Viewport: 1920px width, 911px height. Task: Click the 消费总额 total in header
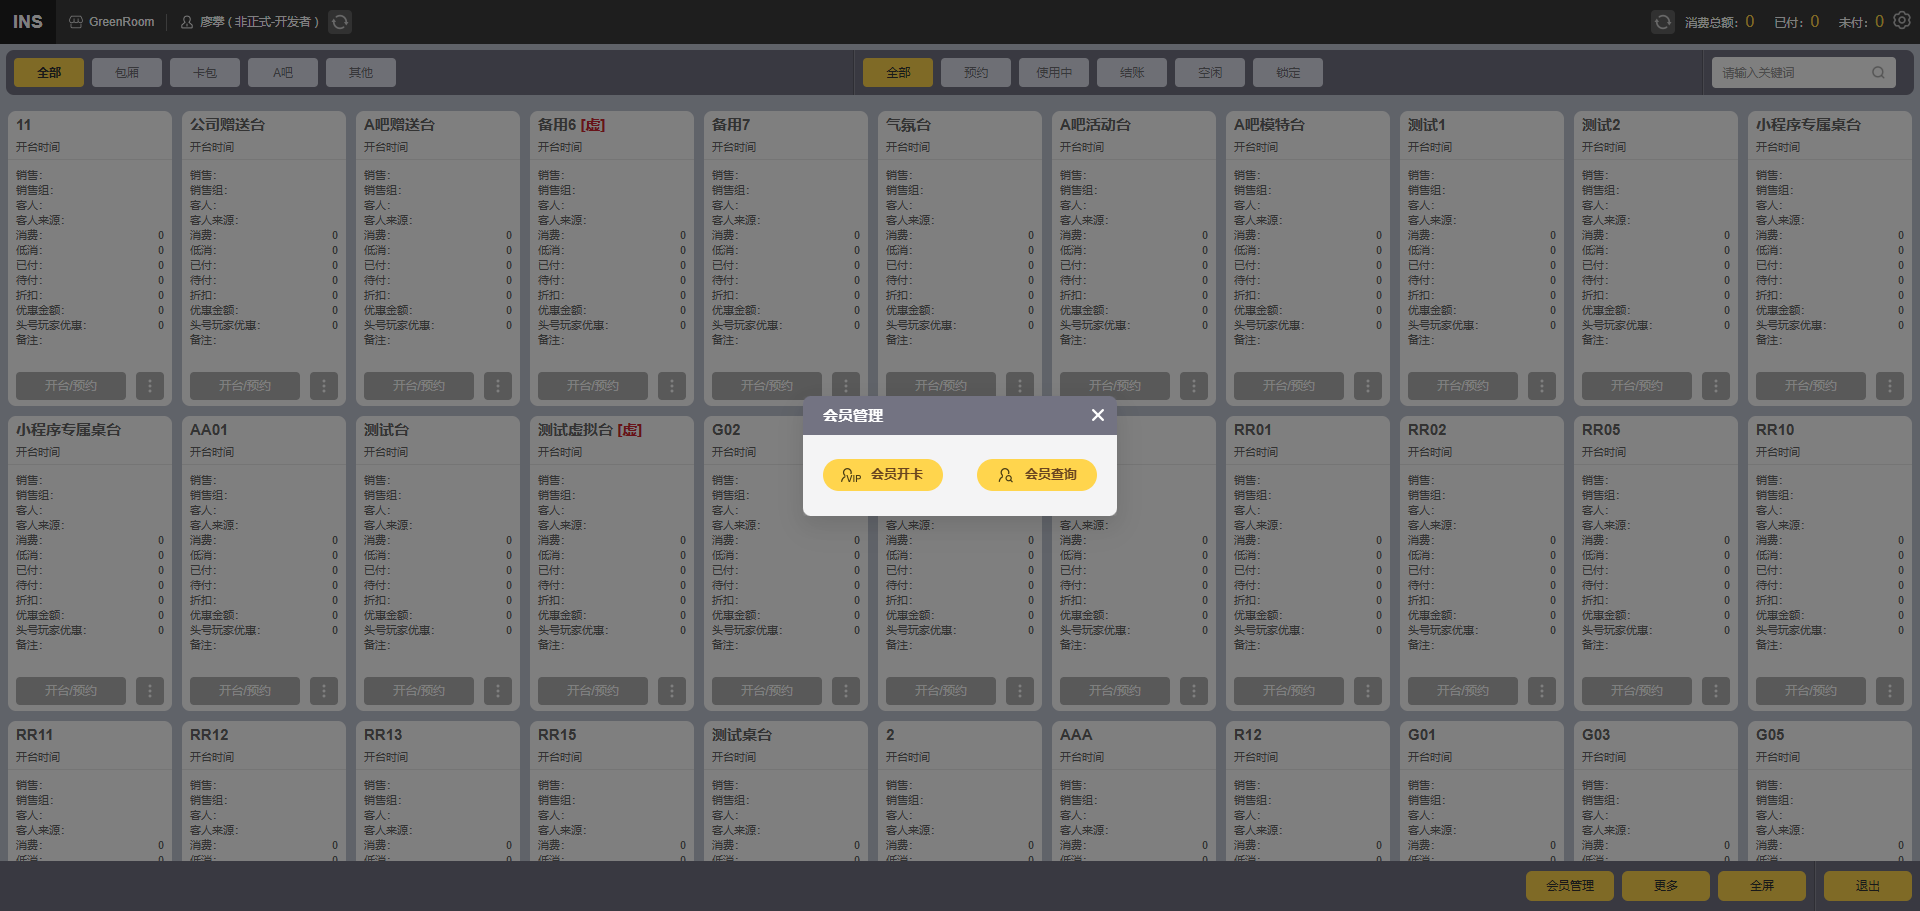pos(1719,22)
